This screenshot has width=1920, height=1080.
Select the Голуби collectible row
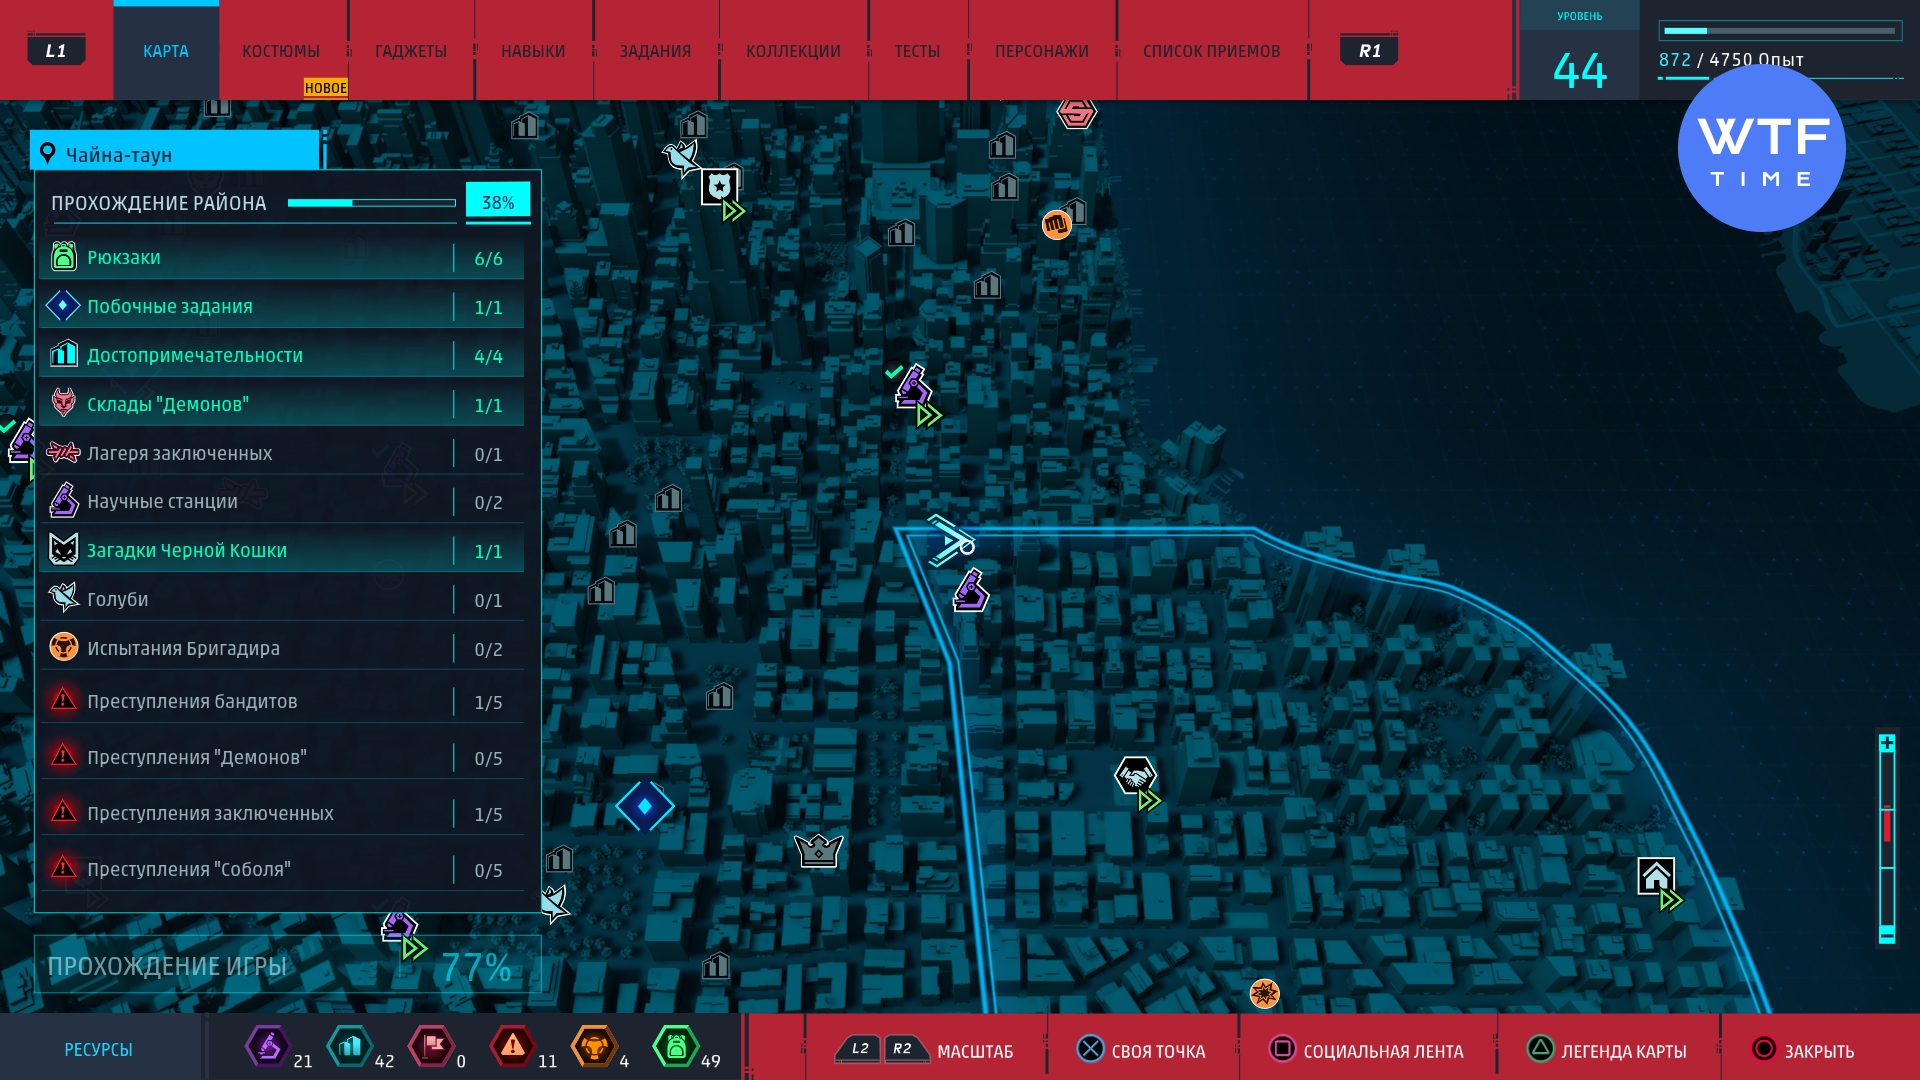tap(280, 600)
